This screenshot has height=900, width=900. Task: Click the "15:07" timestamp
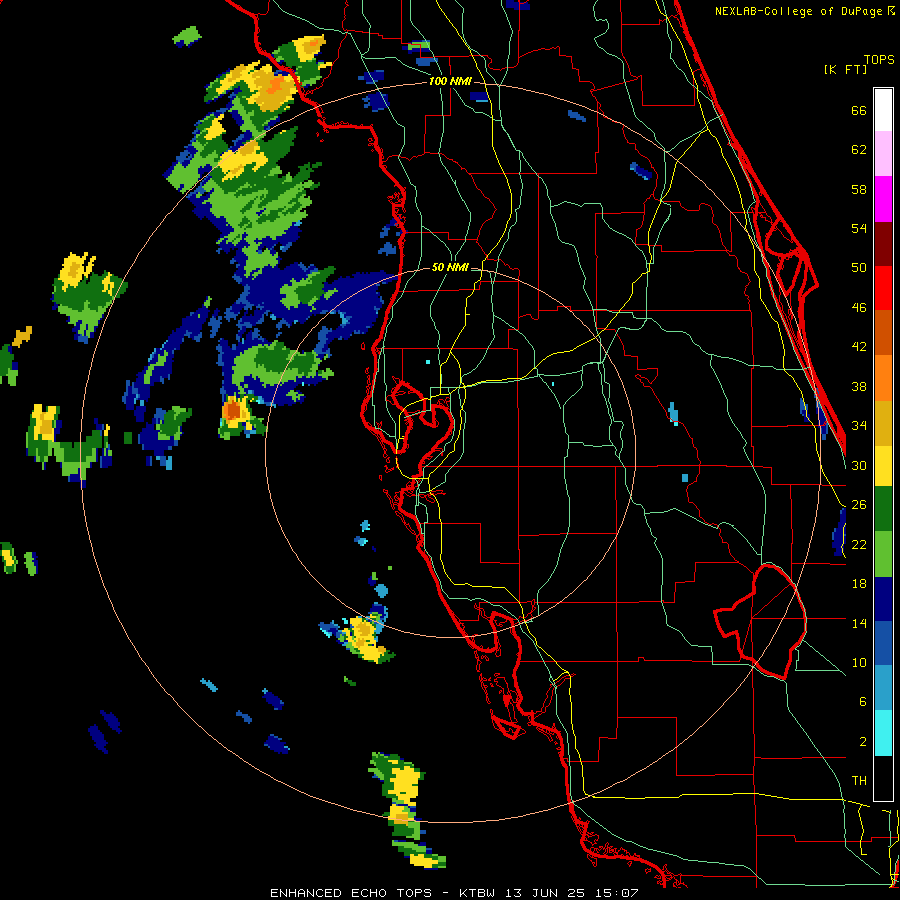click(x=617, y=893)
